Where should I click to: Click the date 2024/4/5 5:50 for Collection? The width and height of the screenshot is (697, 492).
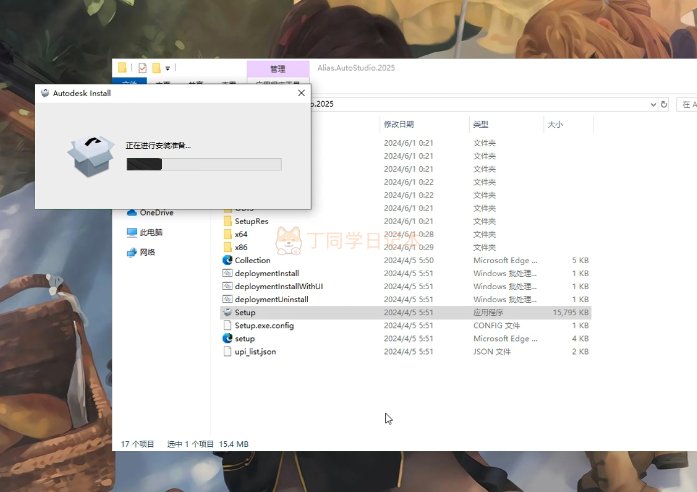click(409, 260)
